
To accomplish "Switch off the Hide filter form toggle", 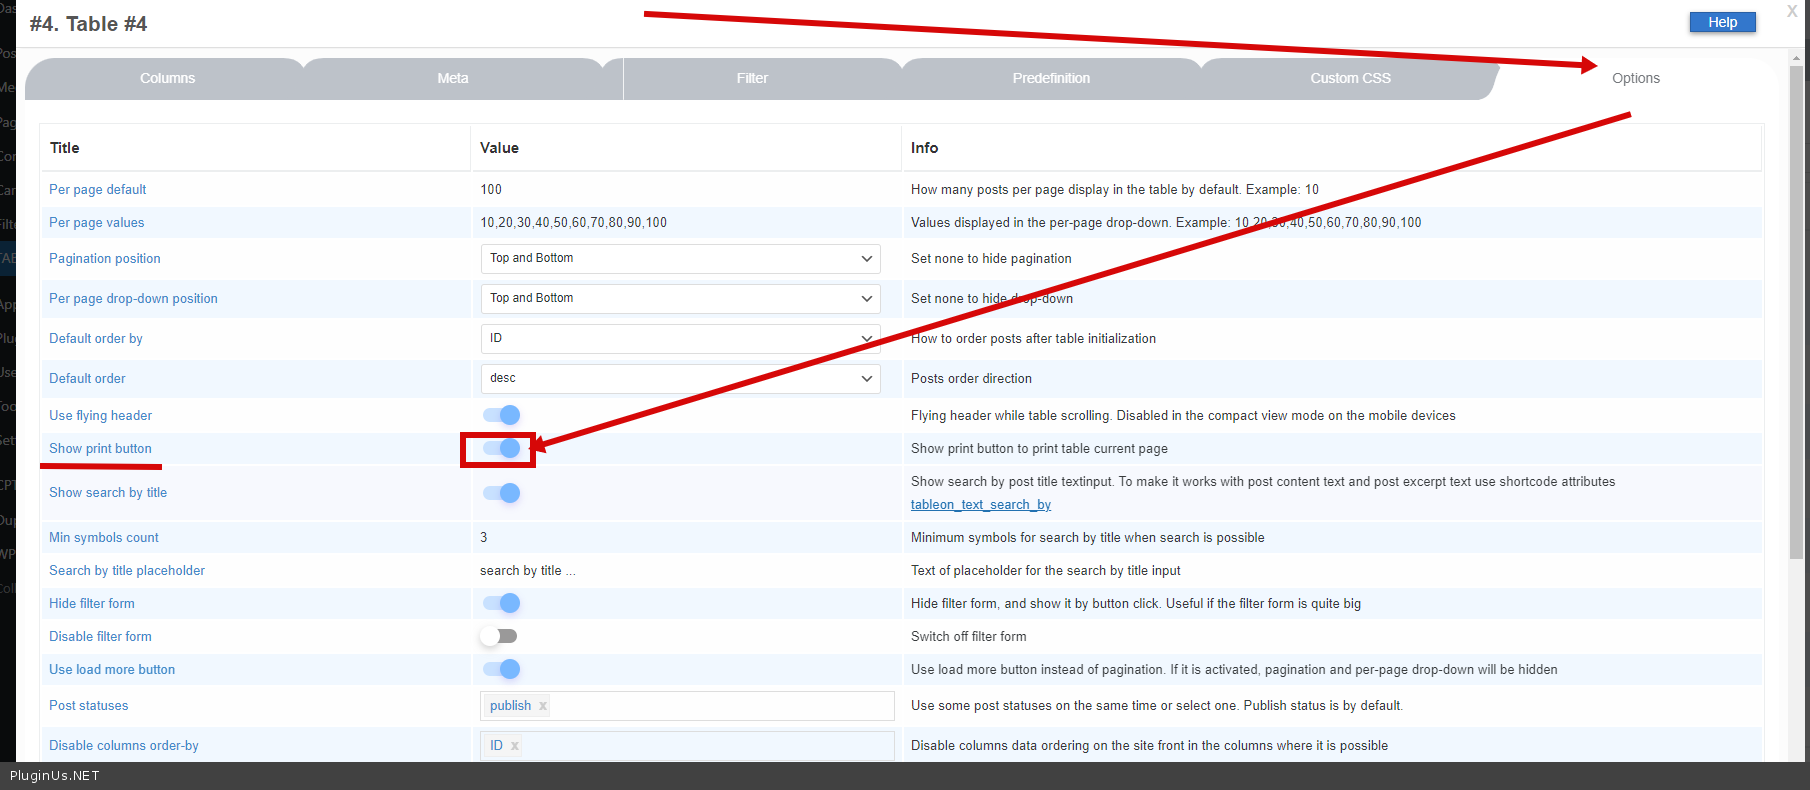I will tap(501, 604).
